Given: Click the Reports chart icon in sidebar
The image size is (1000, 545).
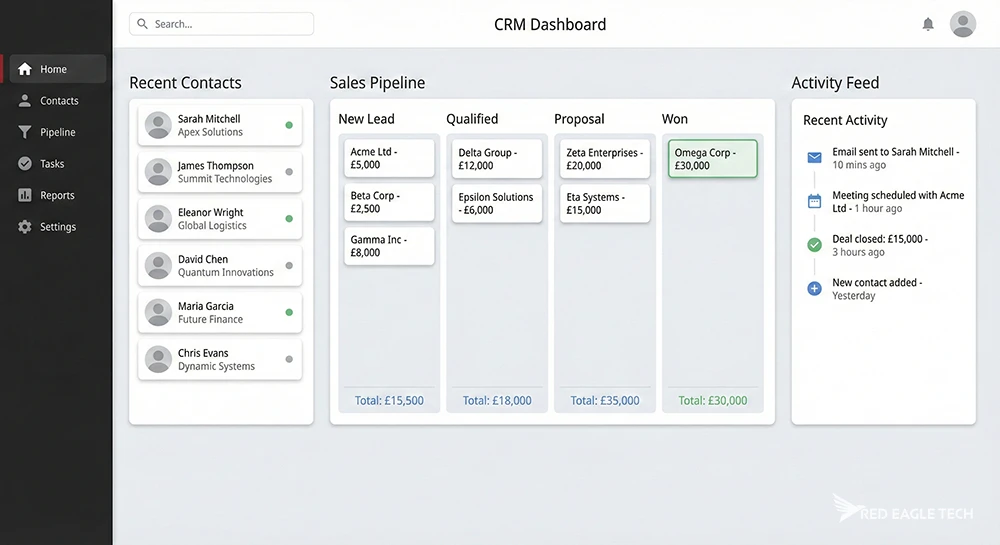Looking at the screenshot, I should [x=25, y=195].
